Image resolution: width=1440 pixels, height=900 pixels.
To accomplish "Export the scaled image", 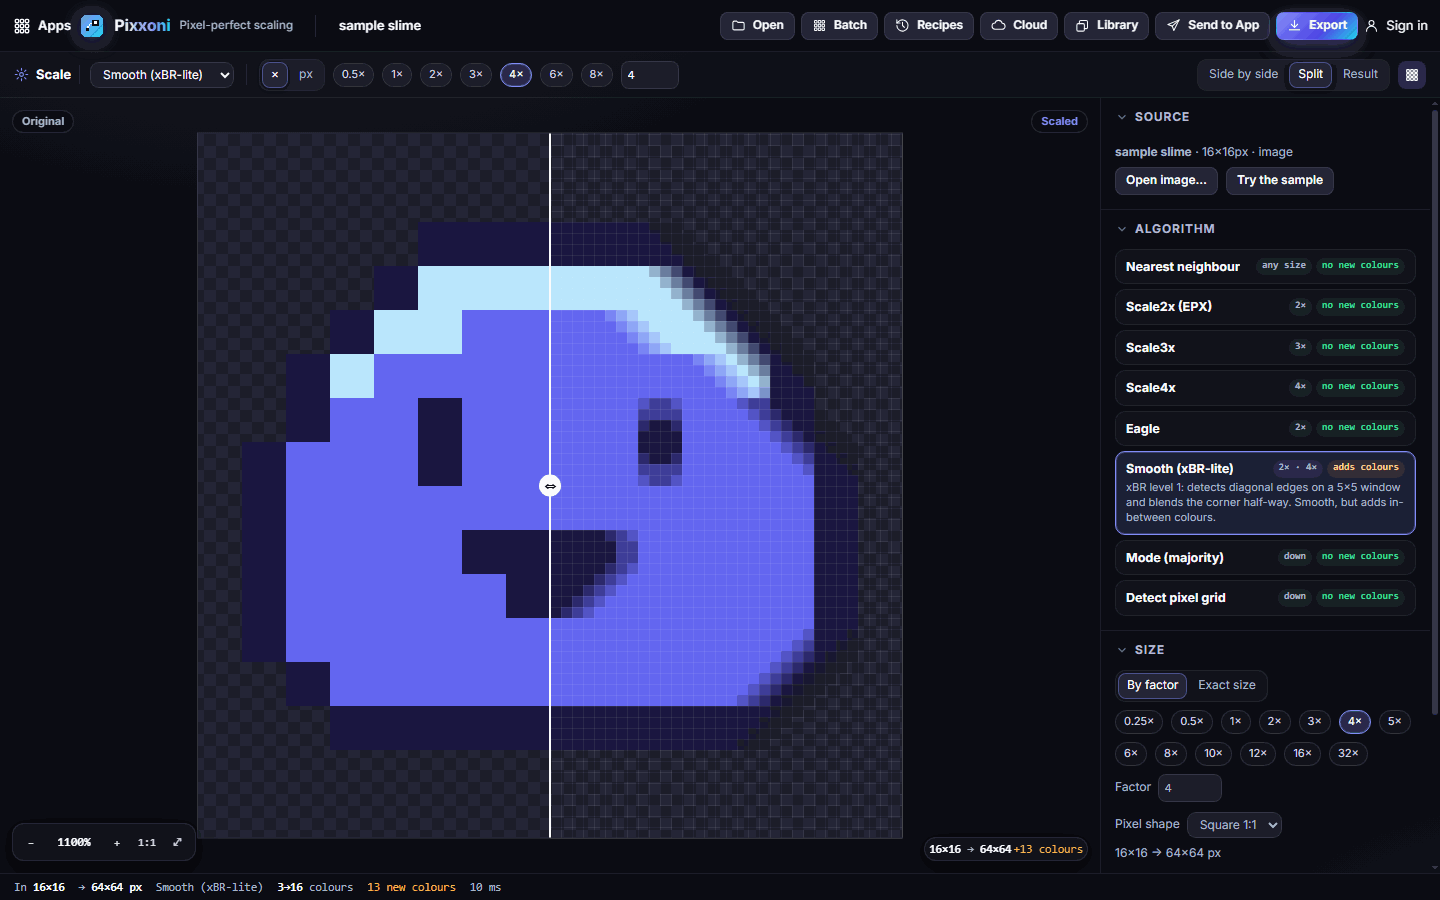I will click(1317, 25).
